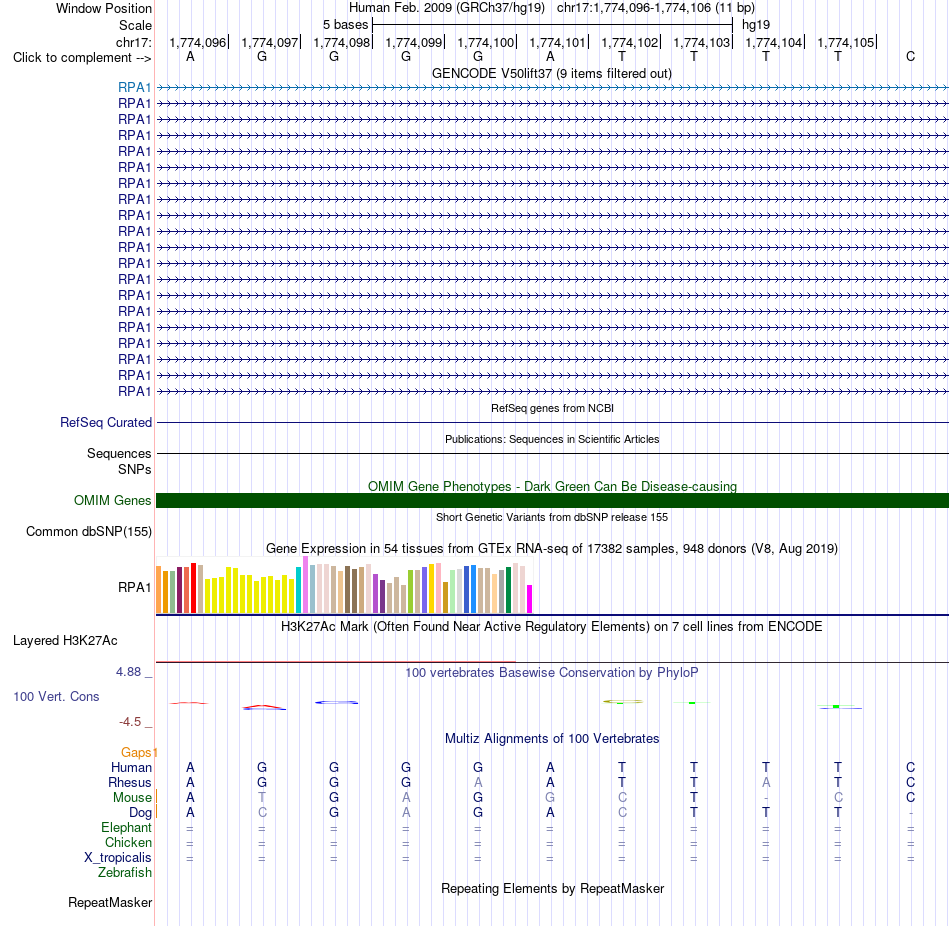Click the 'SNPs' track label
Viewport: 950px width, 926px height.
point(135,470)
